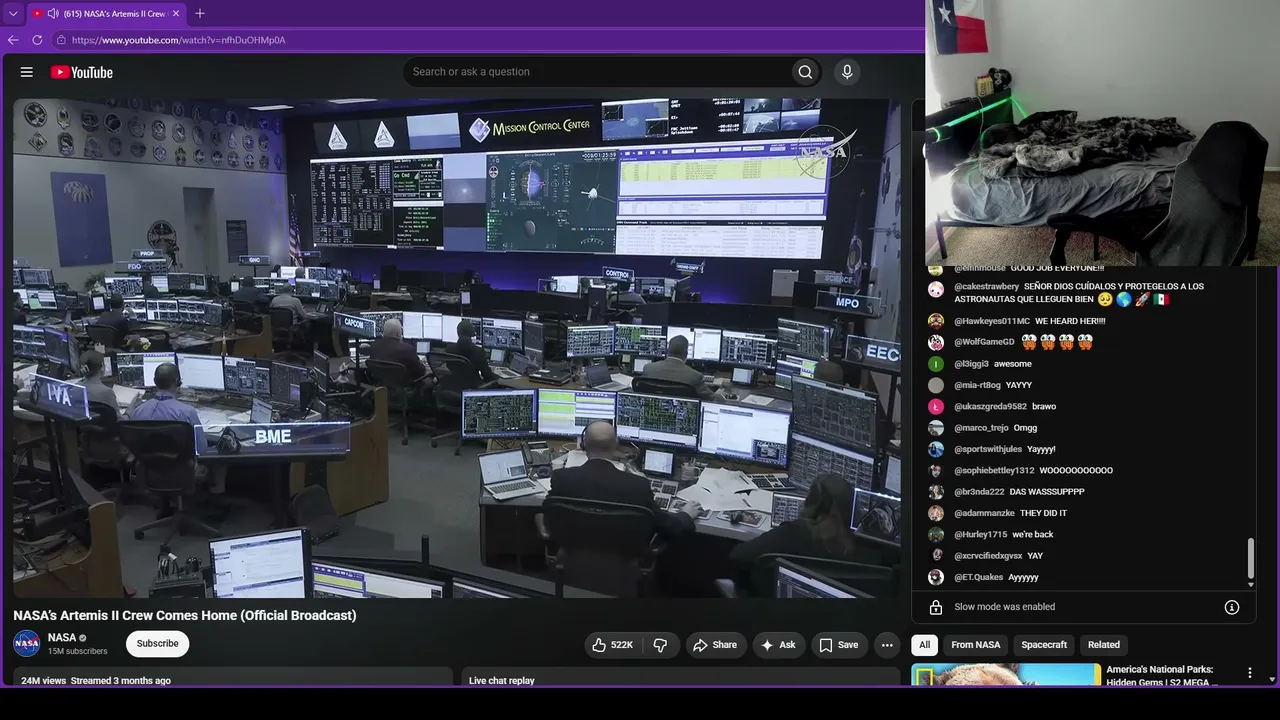Select the Spacecraft filter chip
This screenshot has width=1280, height=720.
1044,645
